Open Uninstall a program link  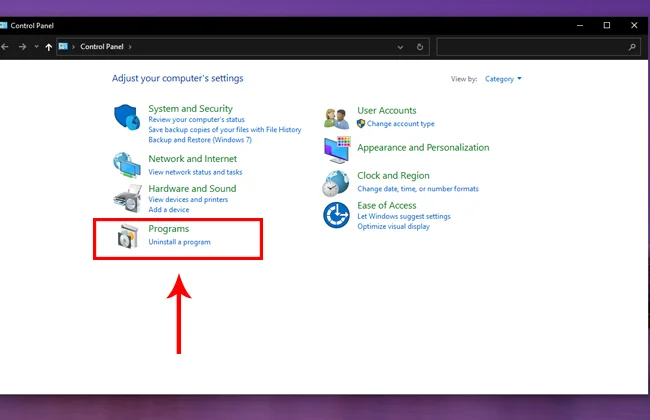point(179,242)
